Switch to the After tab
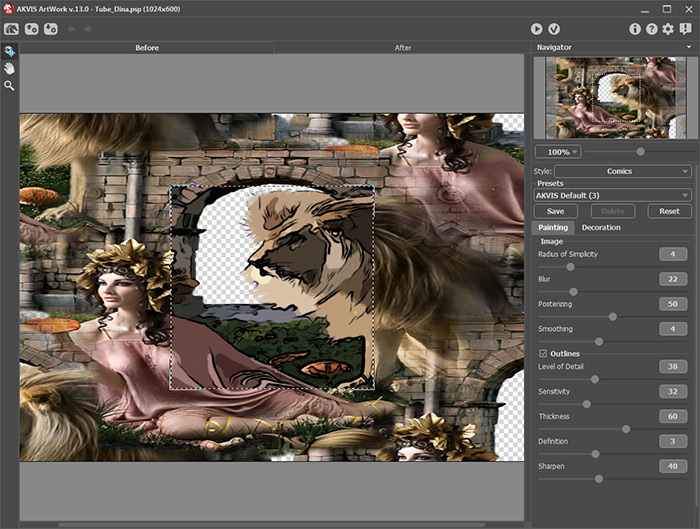700x529 pixels. (x=403, y=48)
